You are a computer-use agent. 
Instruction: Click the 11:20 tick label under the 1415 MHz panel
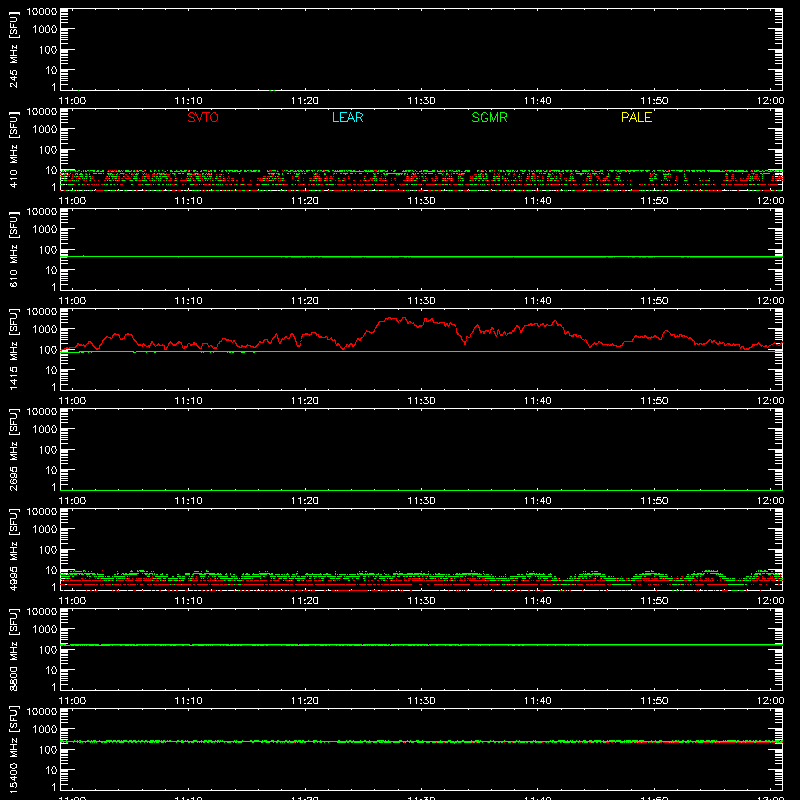tap(305, 401)
